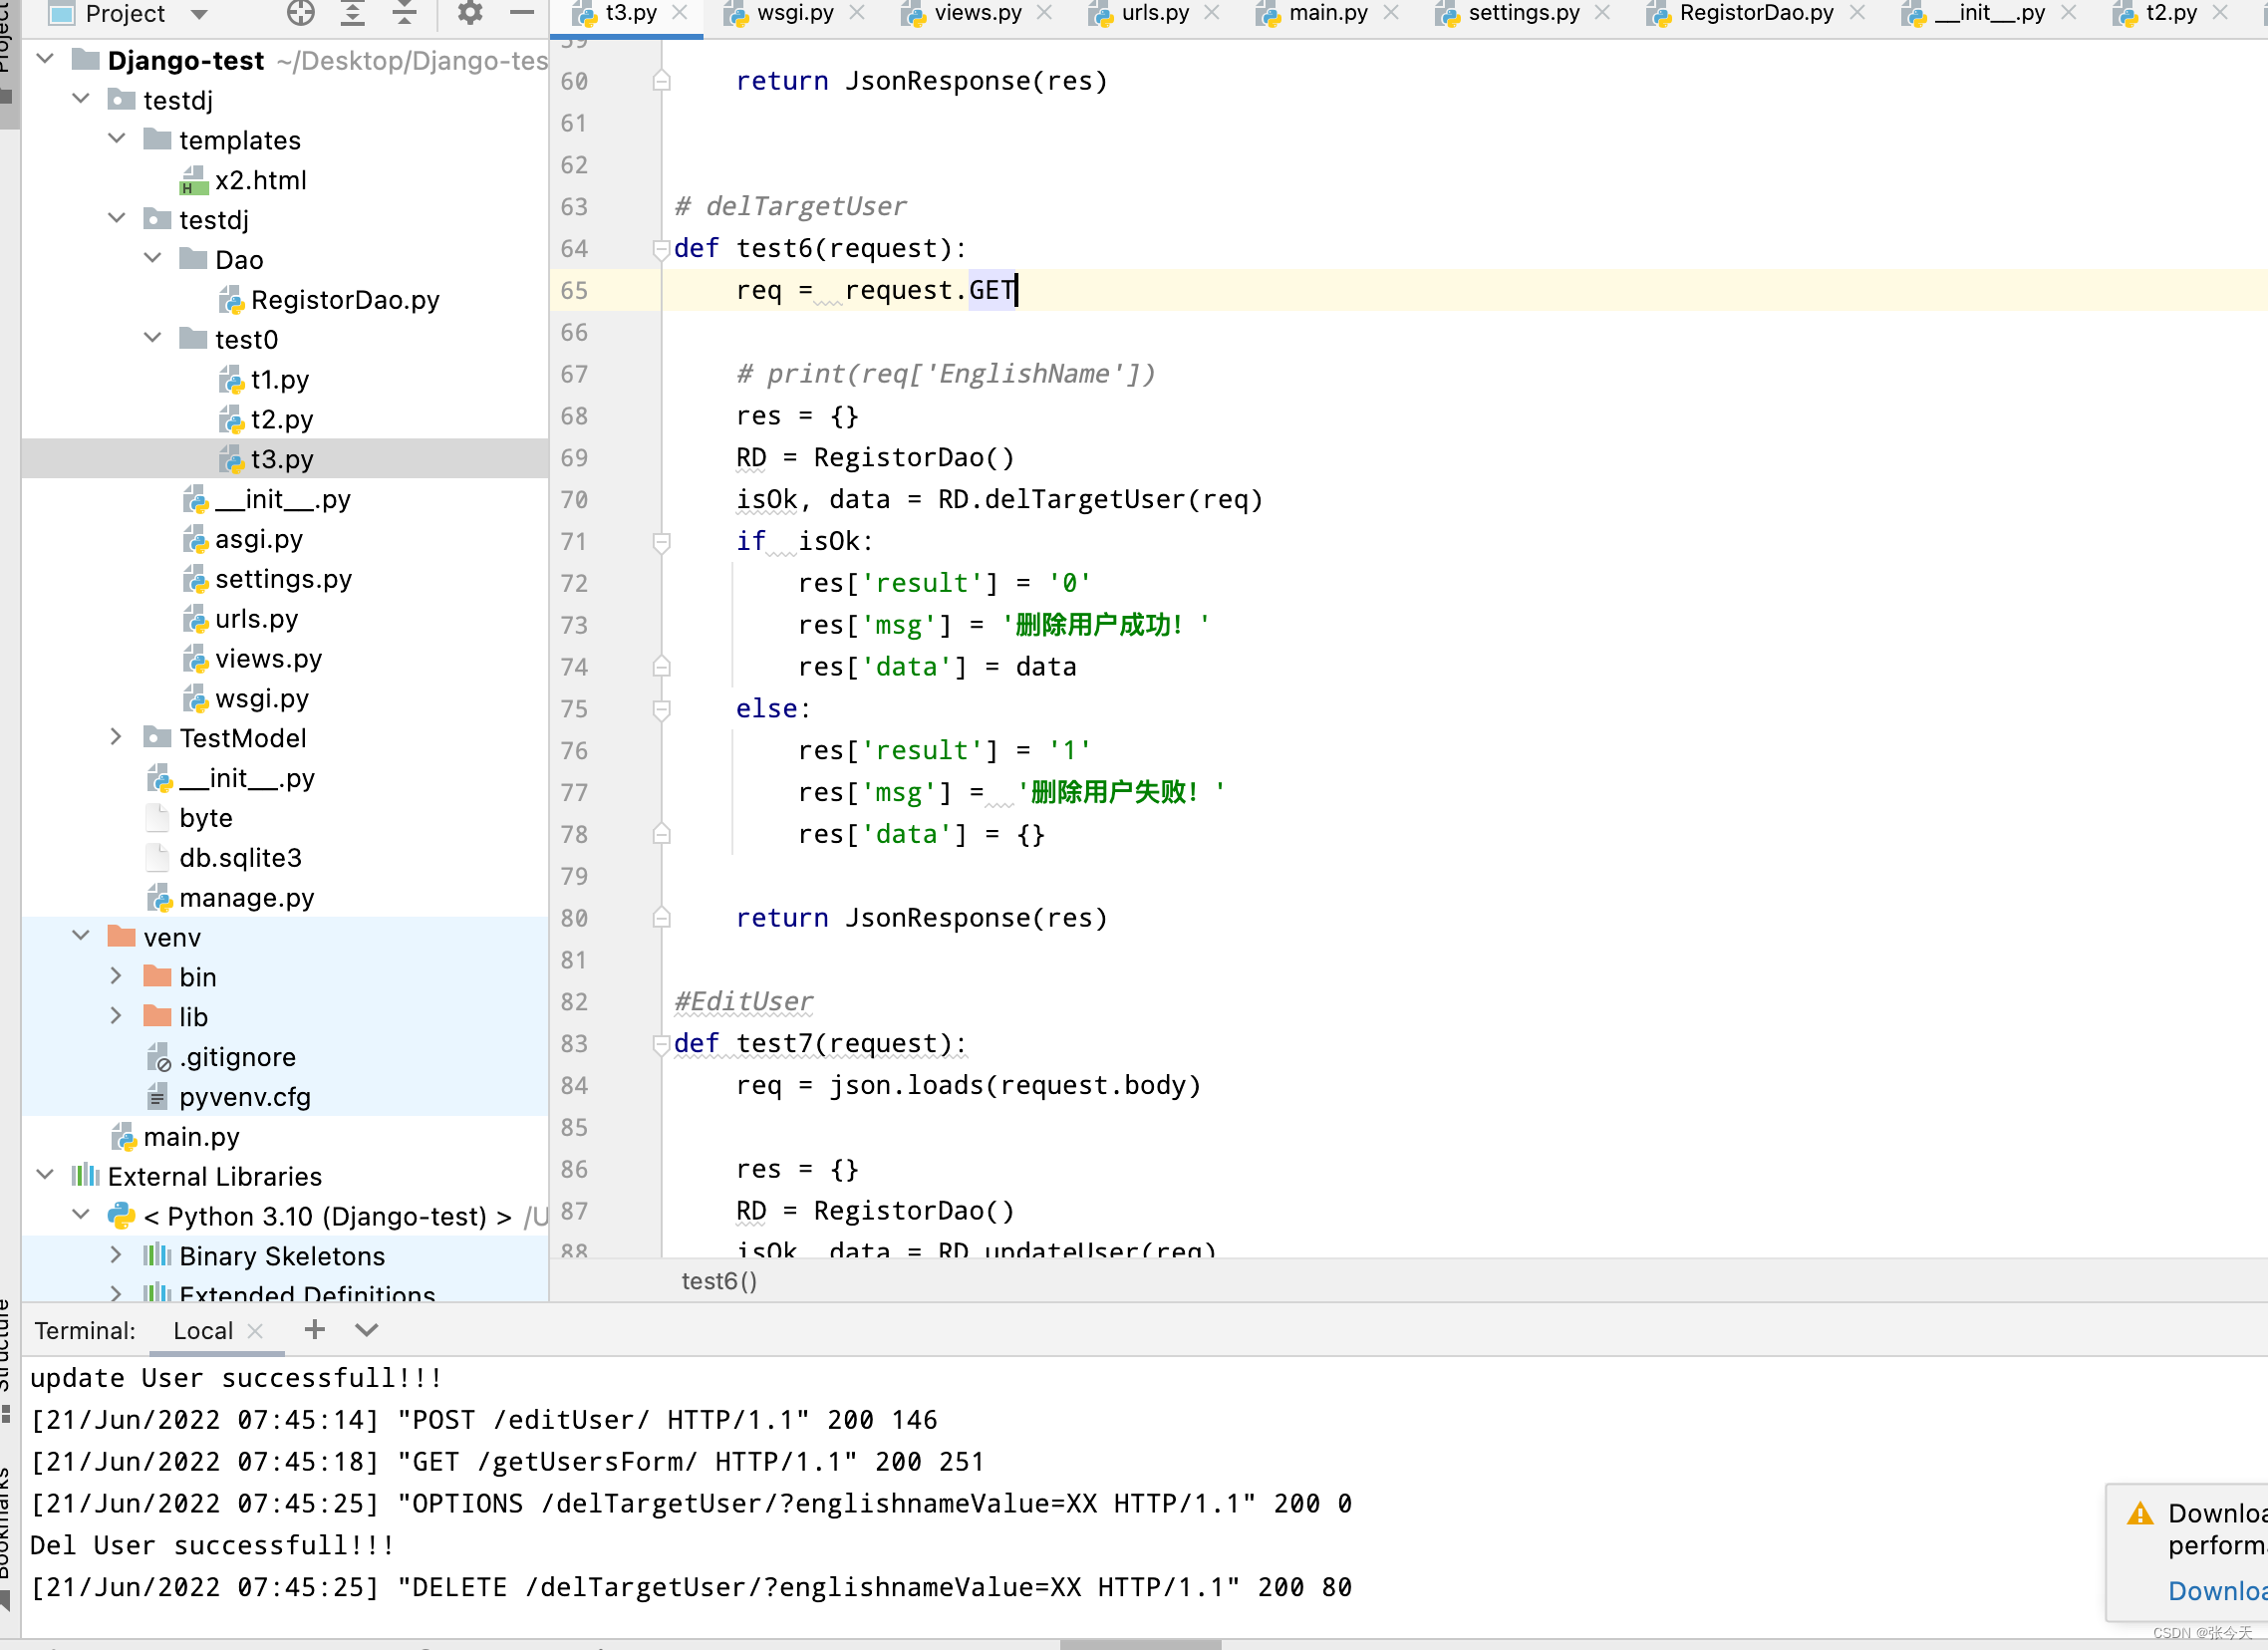Hide the Project panel with minus icon

[521, 13]
